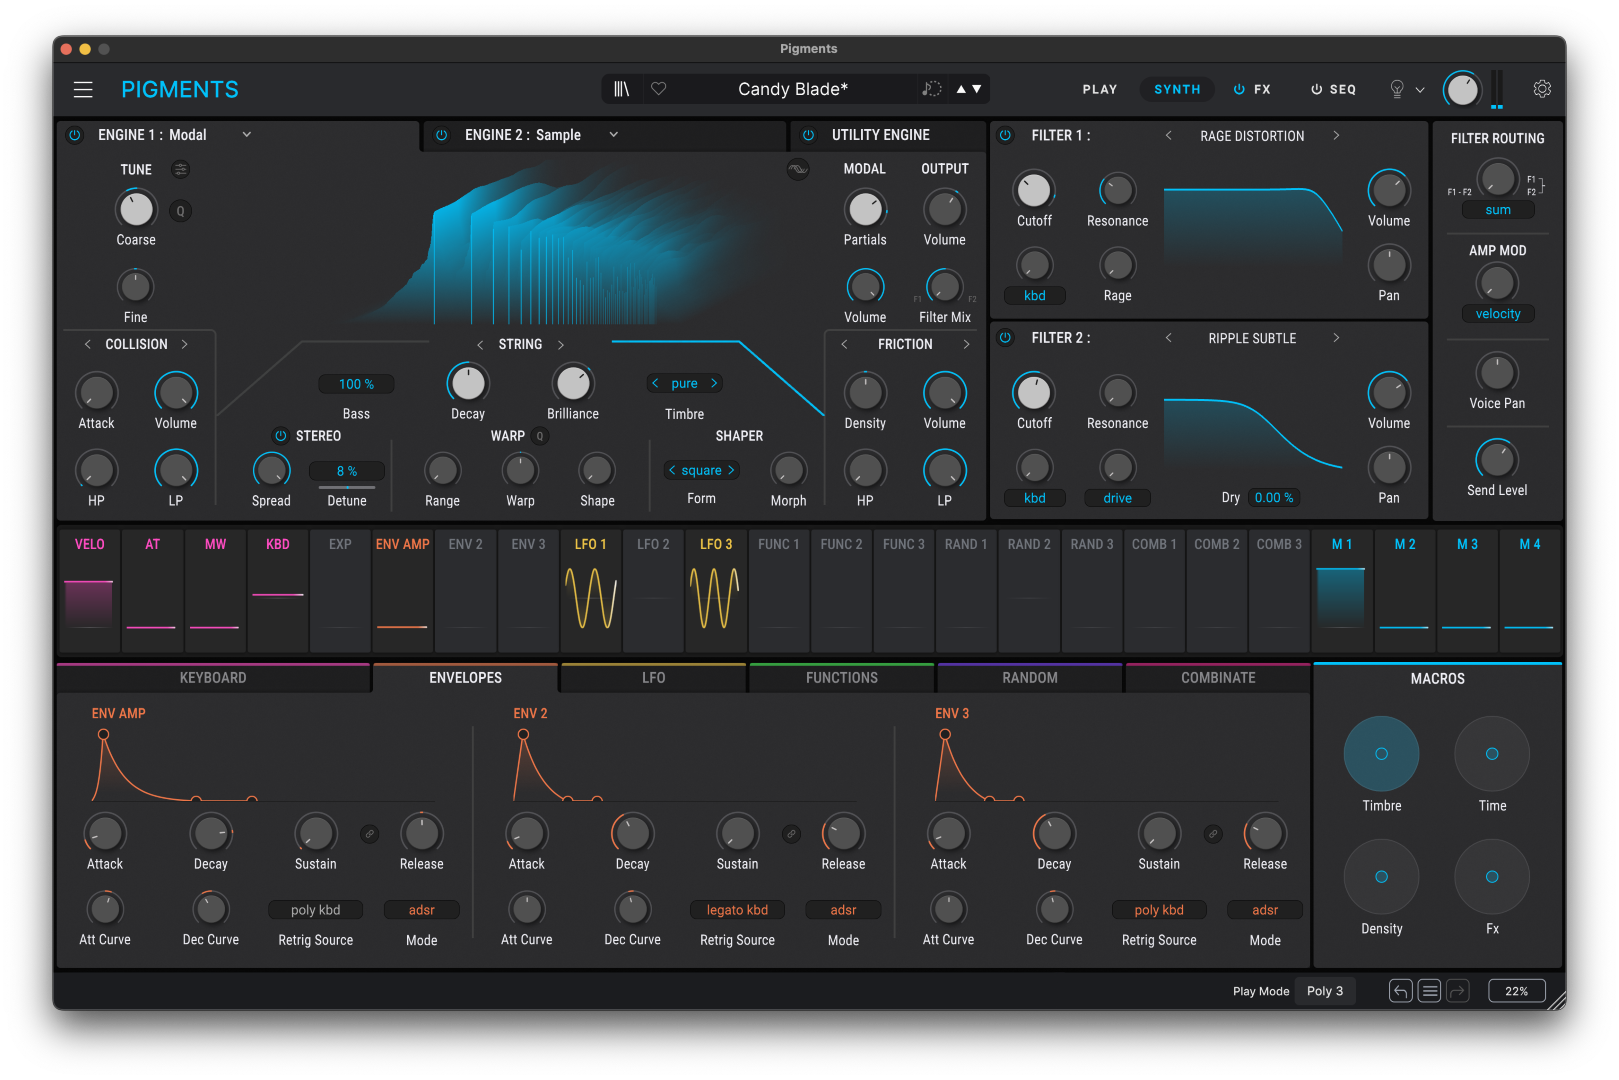Screen dimensions: 1619x1080
Task: Open the tutorials lamp icon
Action: point(1396,89)
